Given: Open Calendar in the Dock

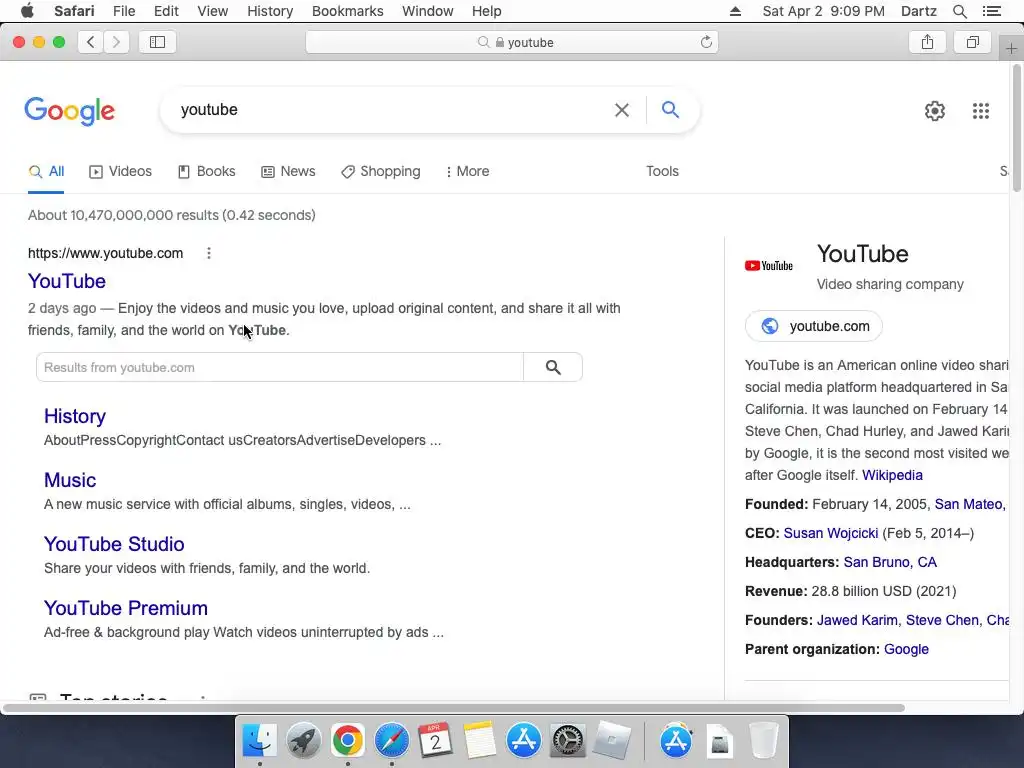Looking at the screenshot, I should pyautogui.click(x=435, y=741).
